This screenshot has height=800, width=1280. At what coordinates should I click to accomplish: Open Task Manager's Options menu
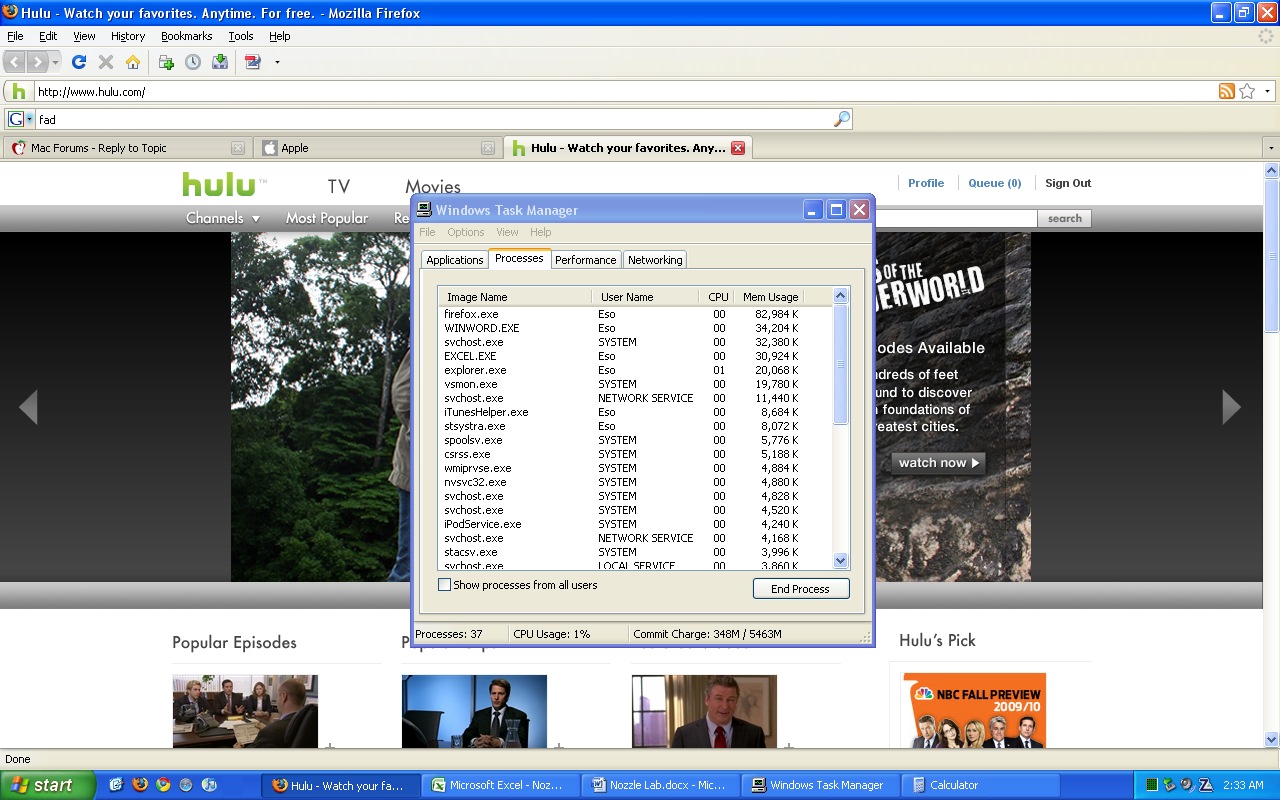coord(466,232)
